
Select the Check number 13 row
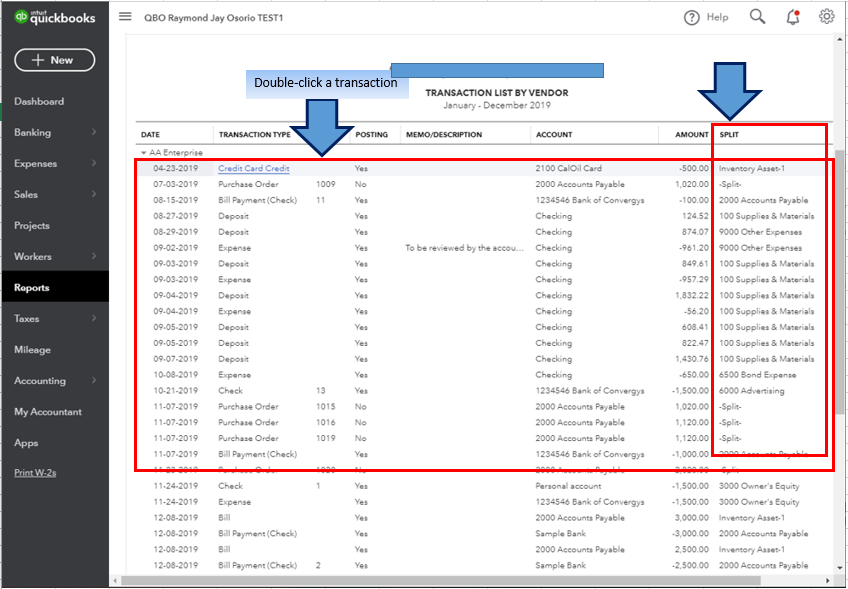(482, 391)
